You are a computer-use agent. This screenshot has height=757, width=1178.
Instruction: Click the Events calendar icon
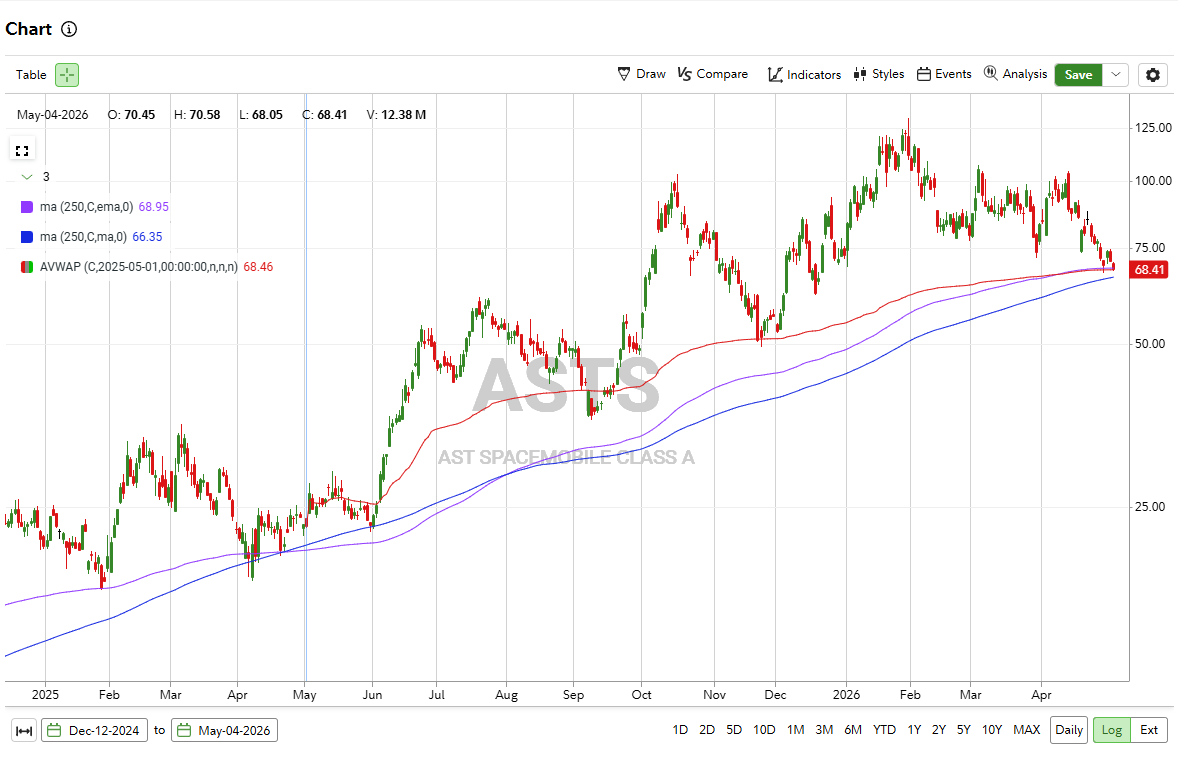924,74
